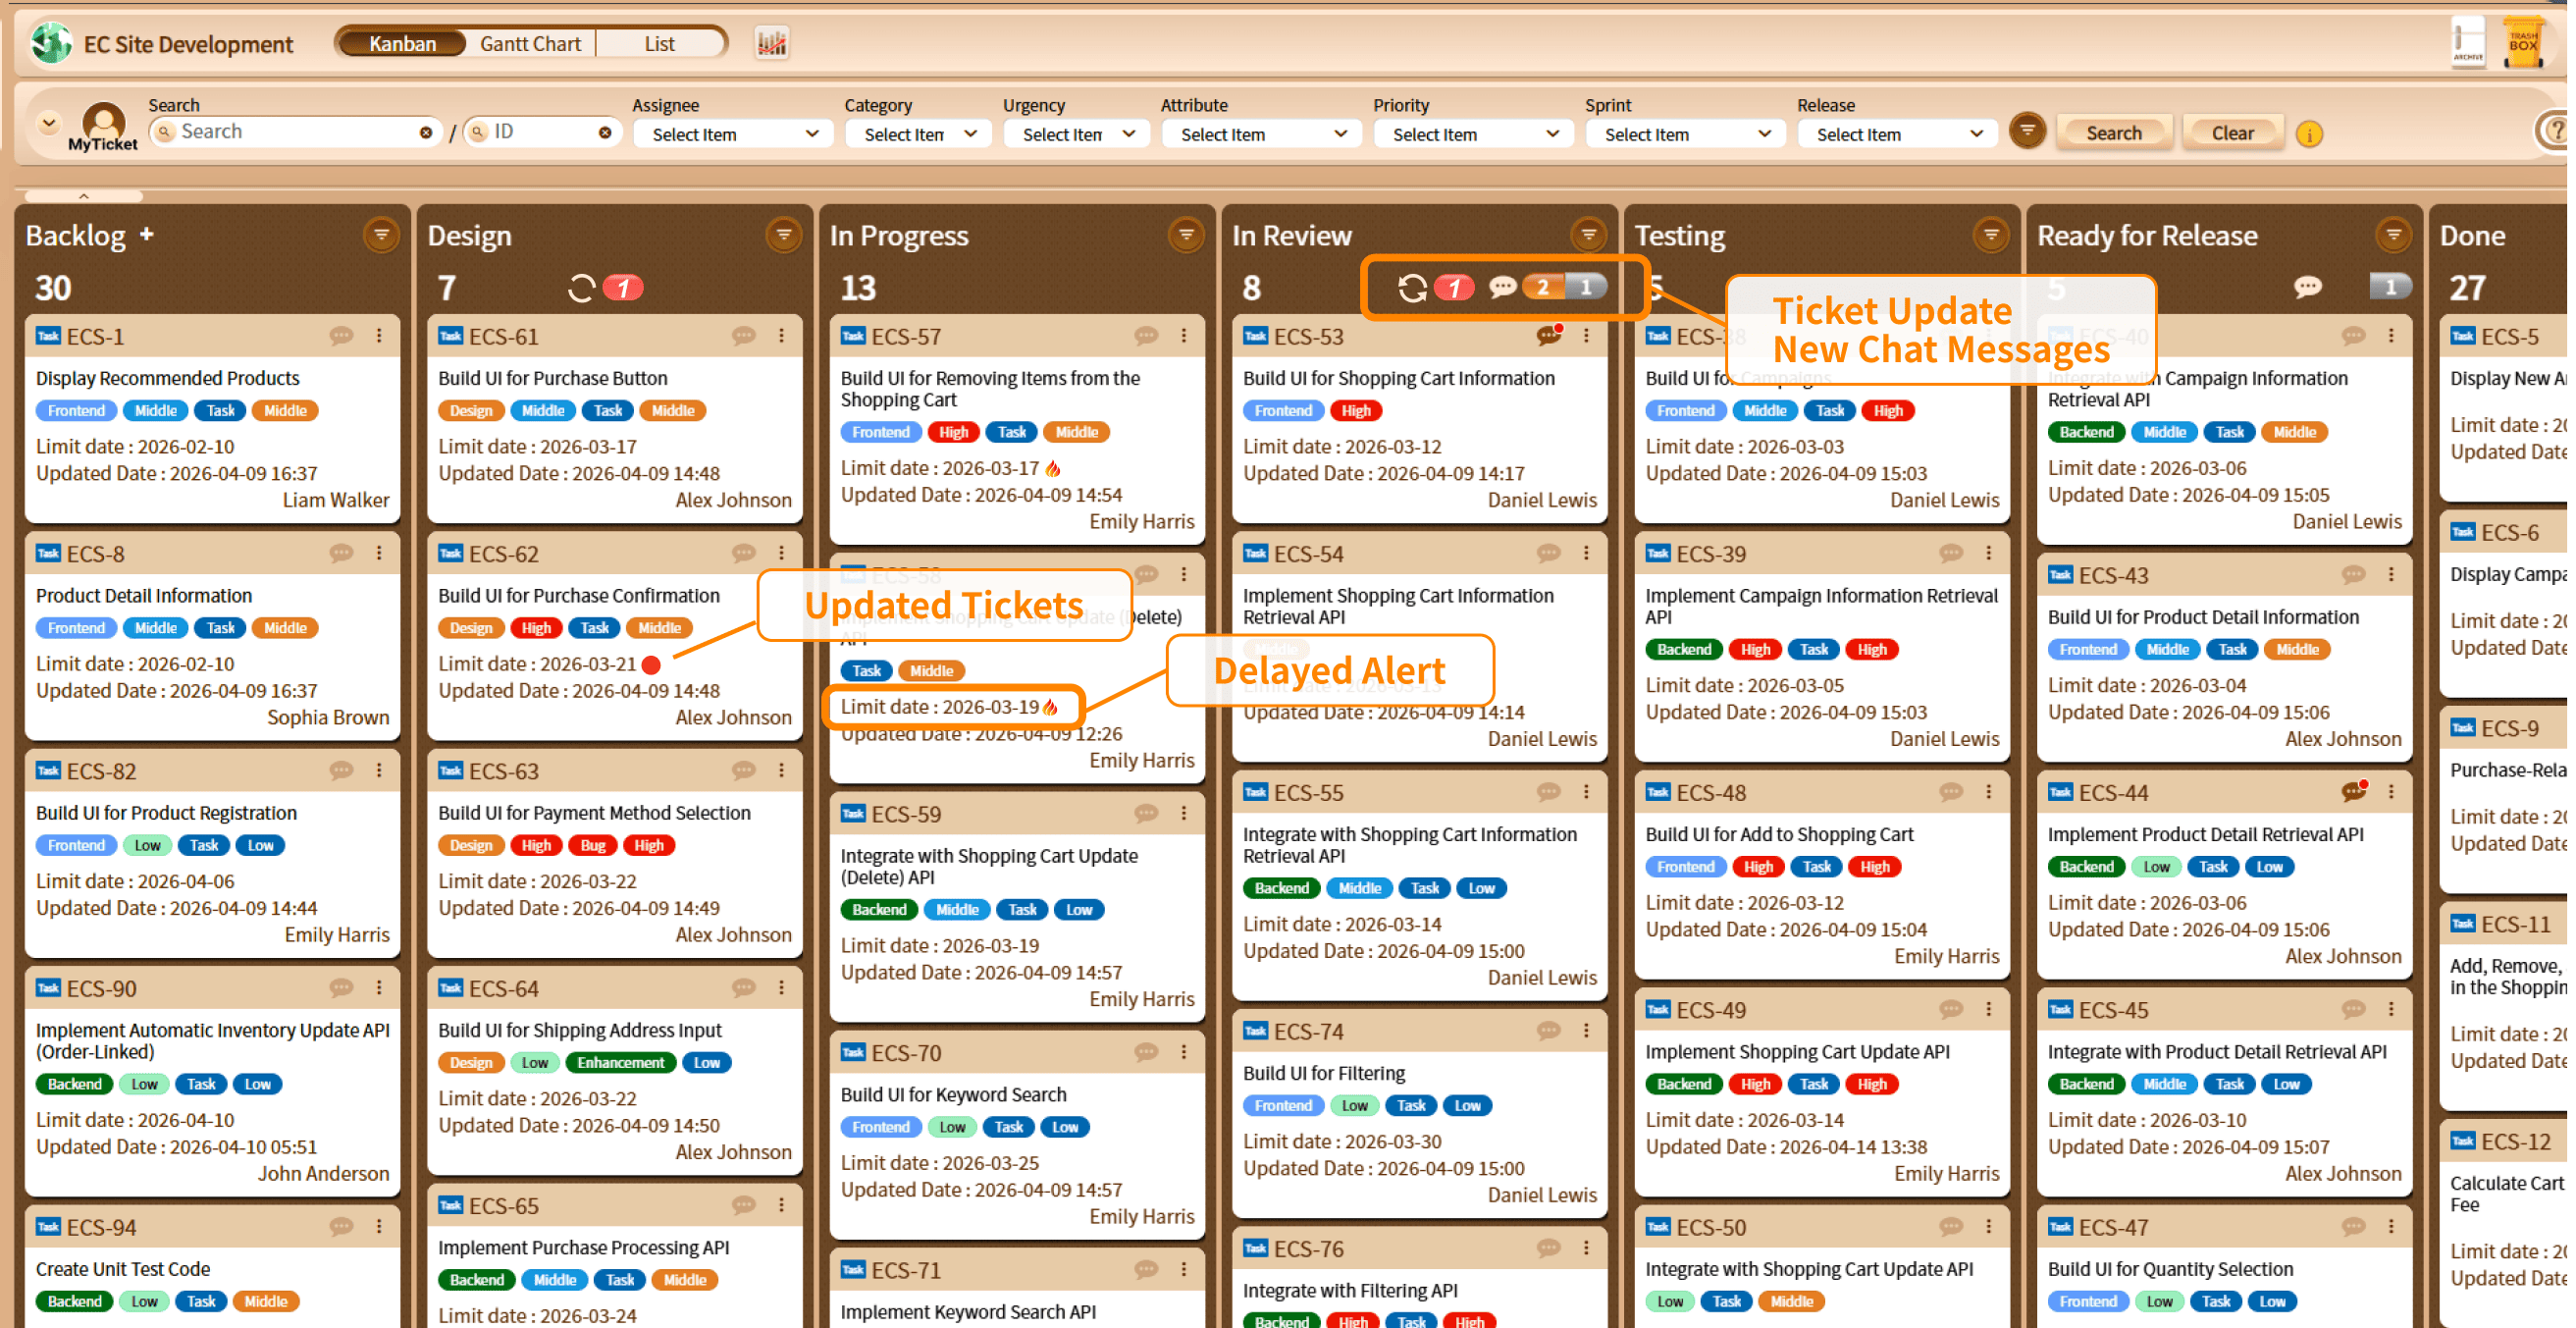This screenshot has height=1328, width=2576.
Task: Open the Sprint dropdown
Action: (x=1685, y=134)
